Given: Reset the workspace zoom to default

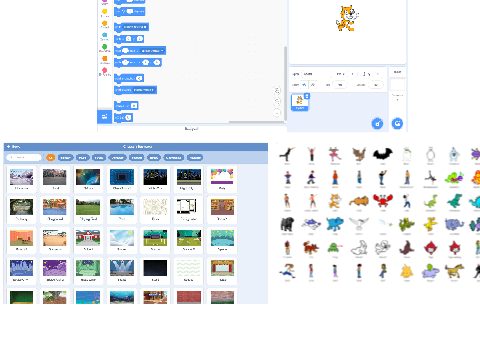Looking at the screenshot, I should (x=277, y=113).
